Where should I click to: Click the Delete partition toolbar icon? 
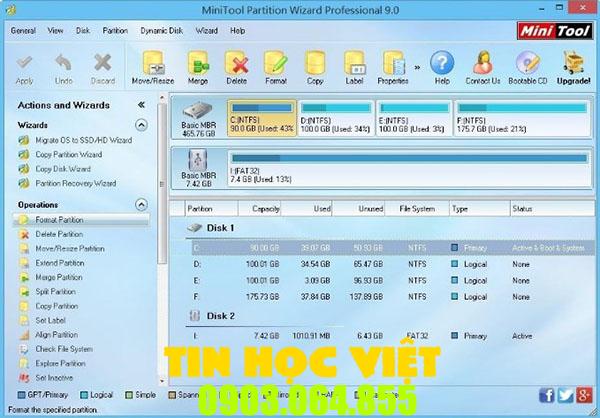pos(236,66)
